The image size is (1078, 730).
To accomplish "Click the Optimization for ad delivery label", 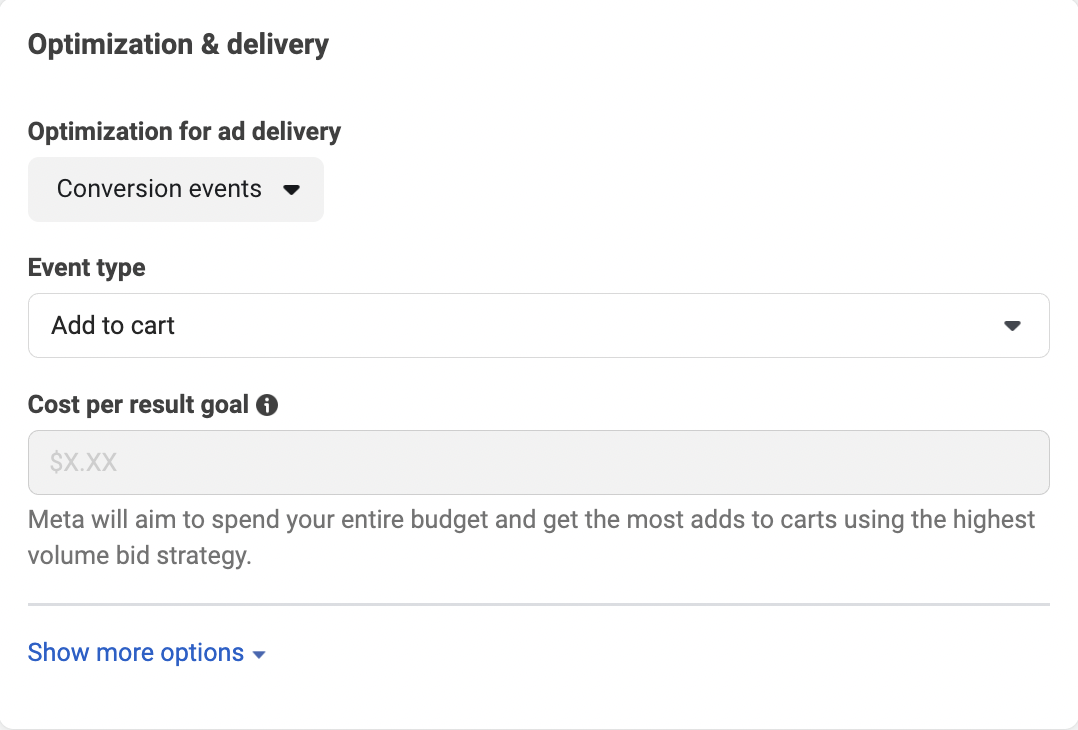I will coord(184,131).
